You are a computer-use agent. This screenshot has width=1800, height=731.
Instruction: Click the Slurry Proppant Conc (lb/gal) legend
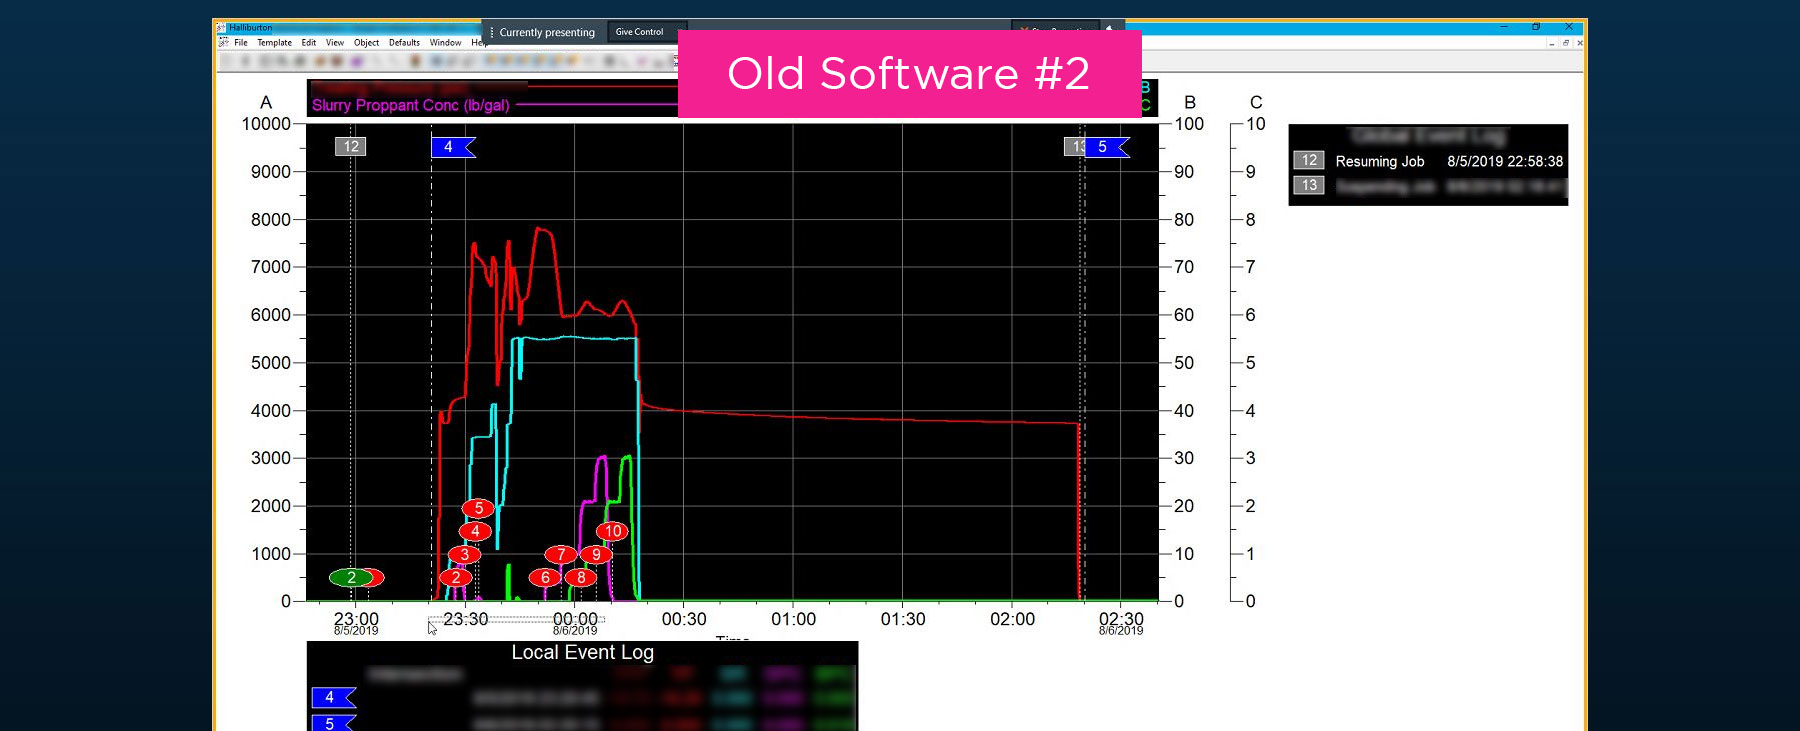tap(411, 105)
